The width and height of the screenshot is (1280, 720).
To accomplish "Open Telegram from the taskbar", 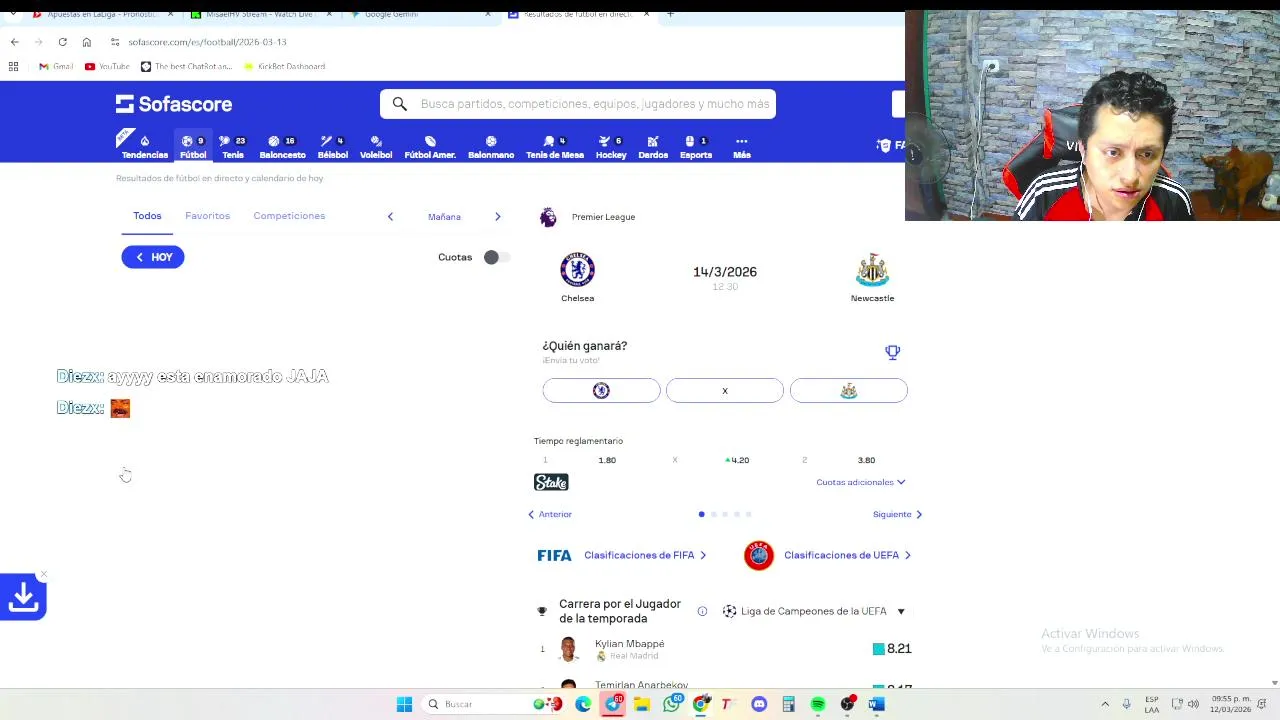I will [613, 704].
